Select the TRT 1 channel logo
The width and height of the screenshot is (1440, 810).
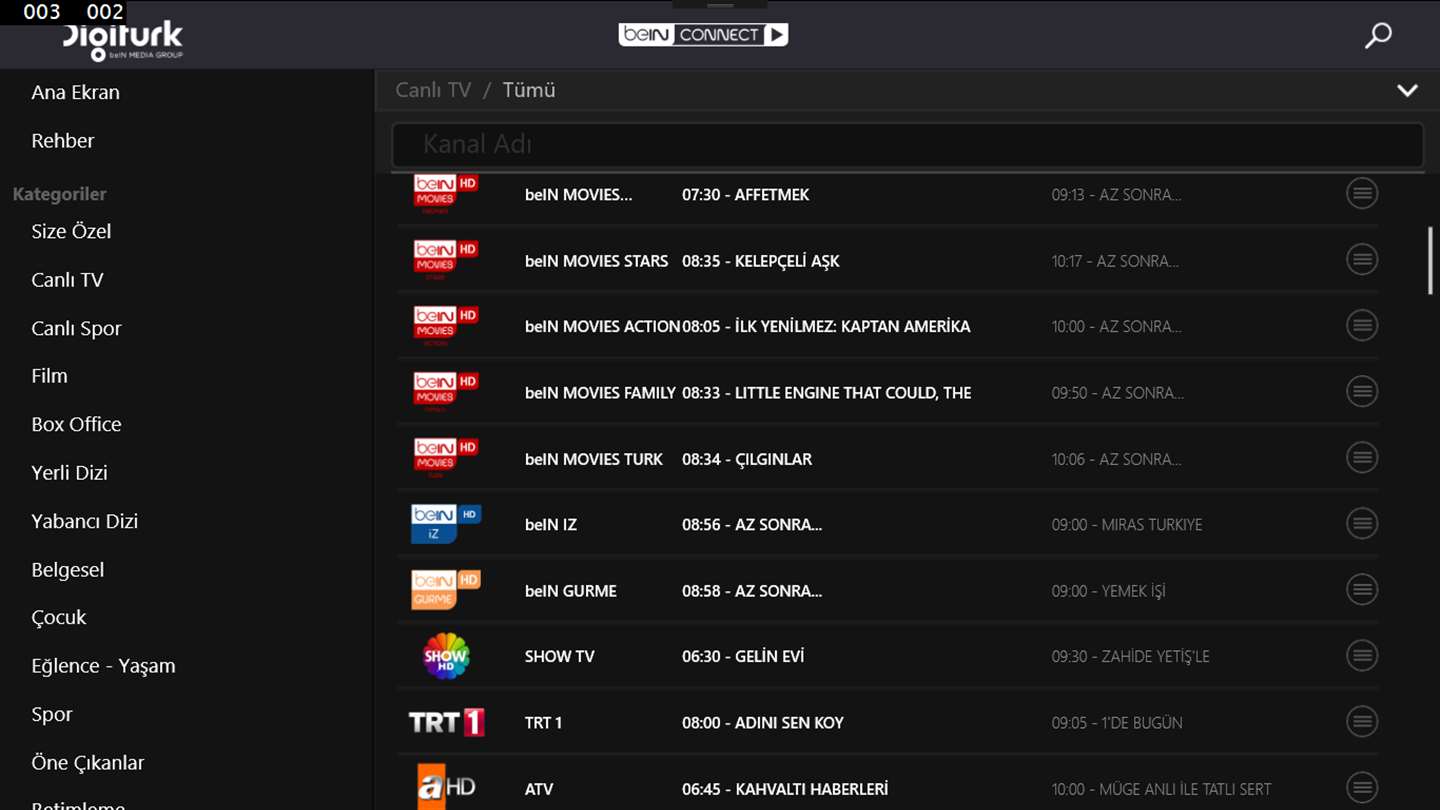446,722
